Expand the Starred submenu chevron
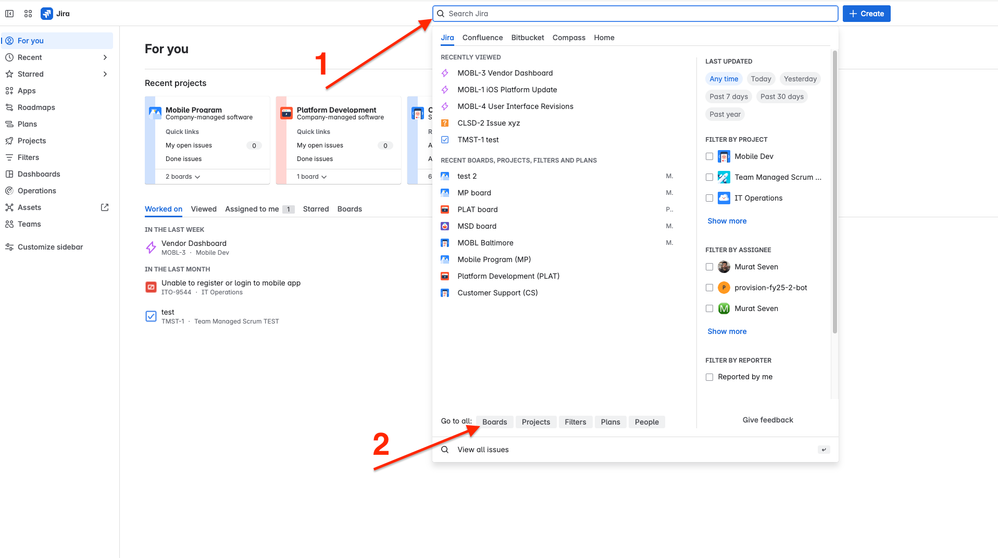 coord(105,74)
